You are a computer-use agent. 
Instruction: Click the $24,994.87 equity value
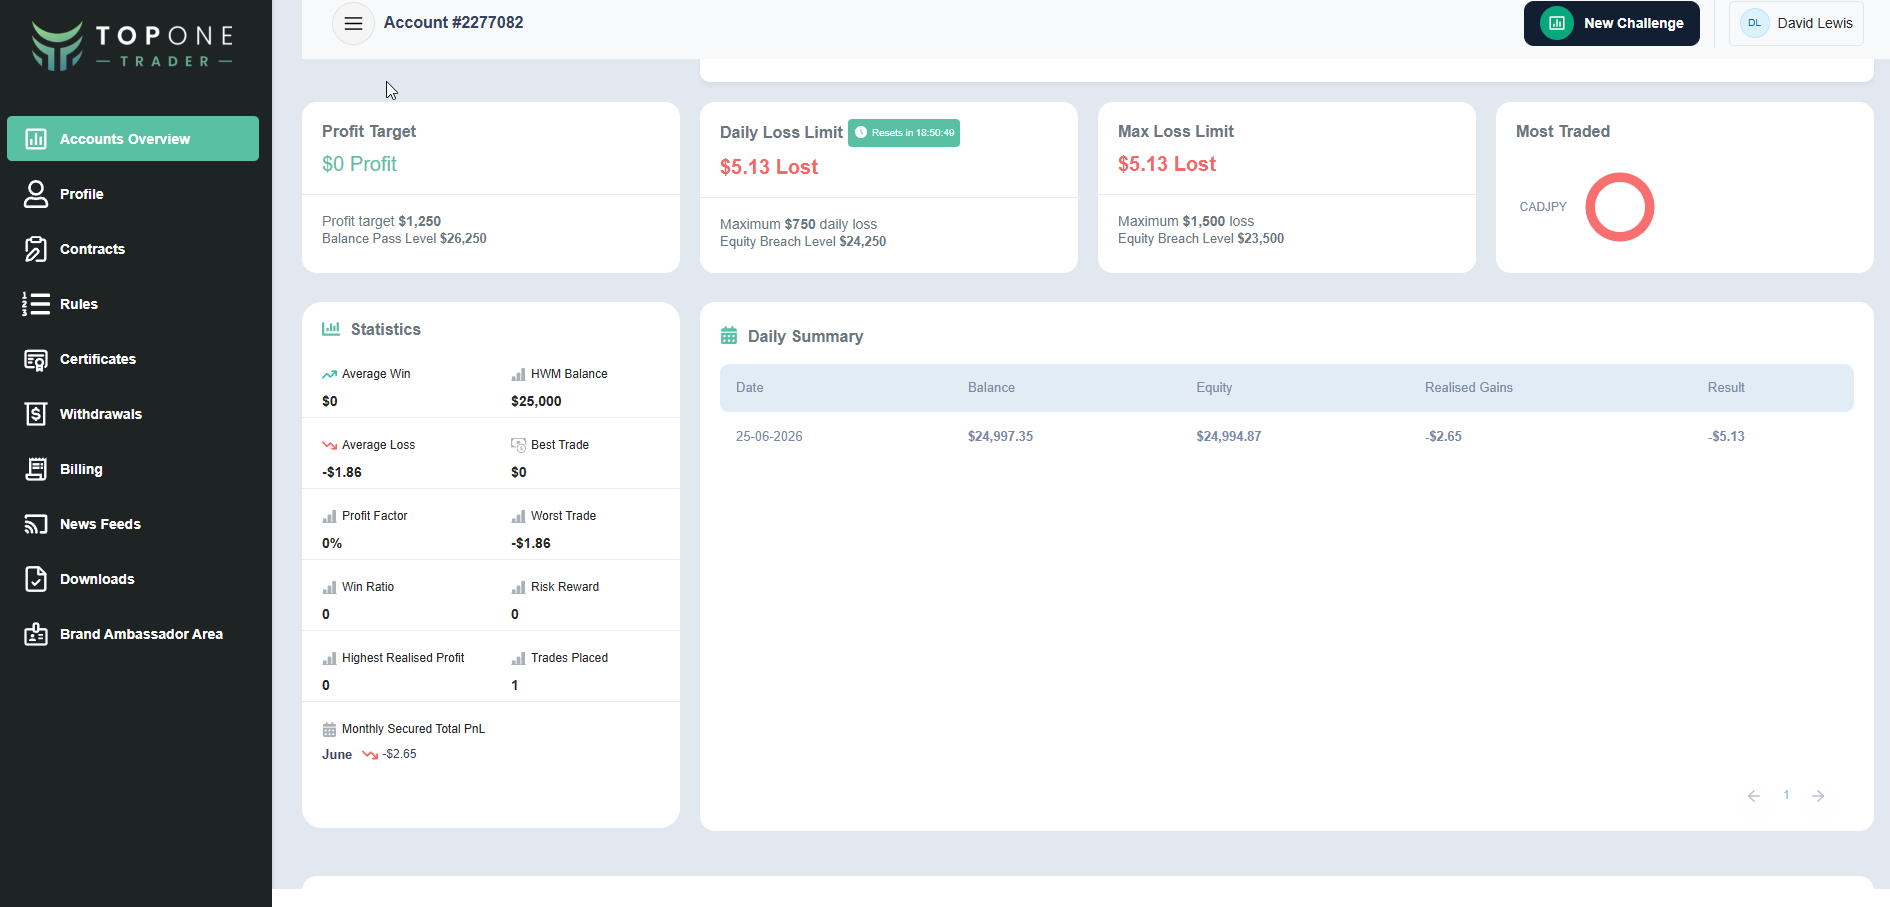click(1229, 437)
